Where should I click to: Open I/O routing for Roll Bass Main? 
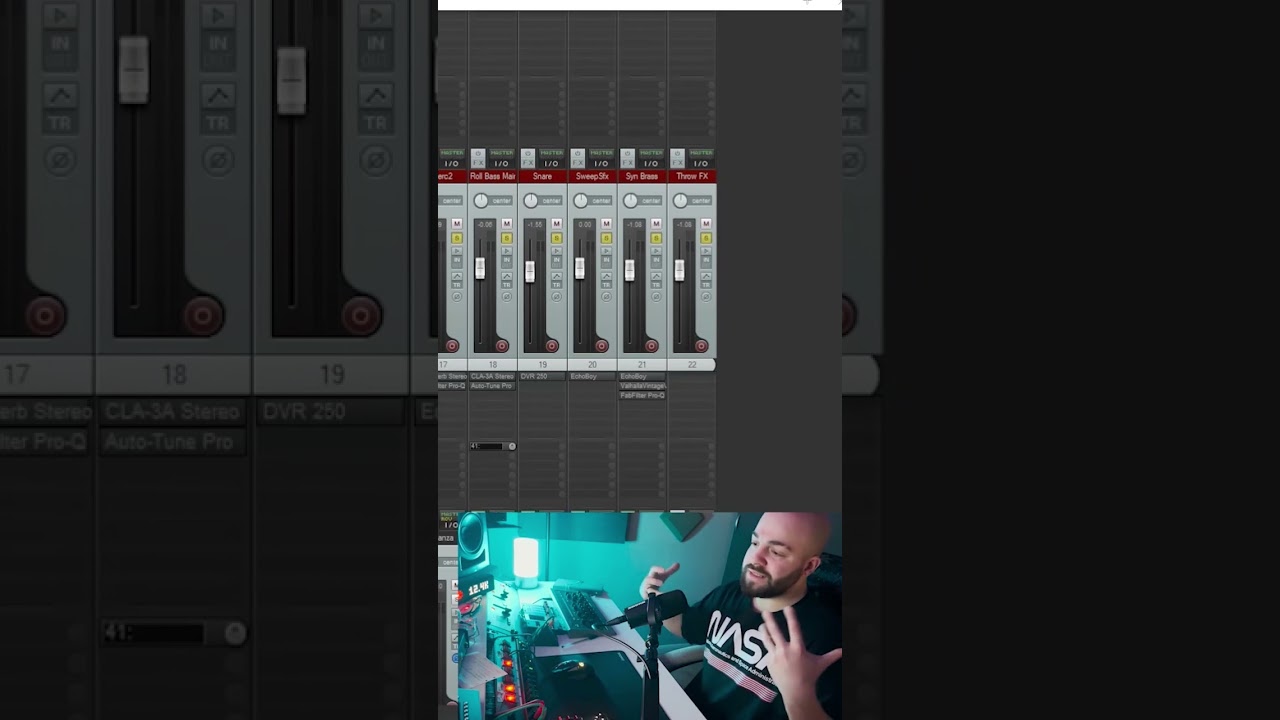[x=501, y=163]
